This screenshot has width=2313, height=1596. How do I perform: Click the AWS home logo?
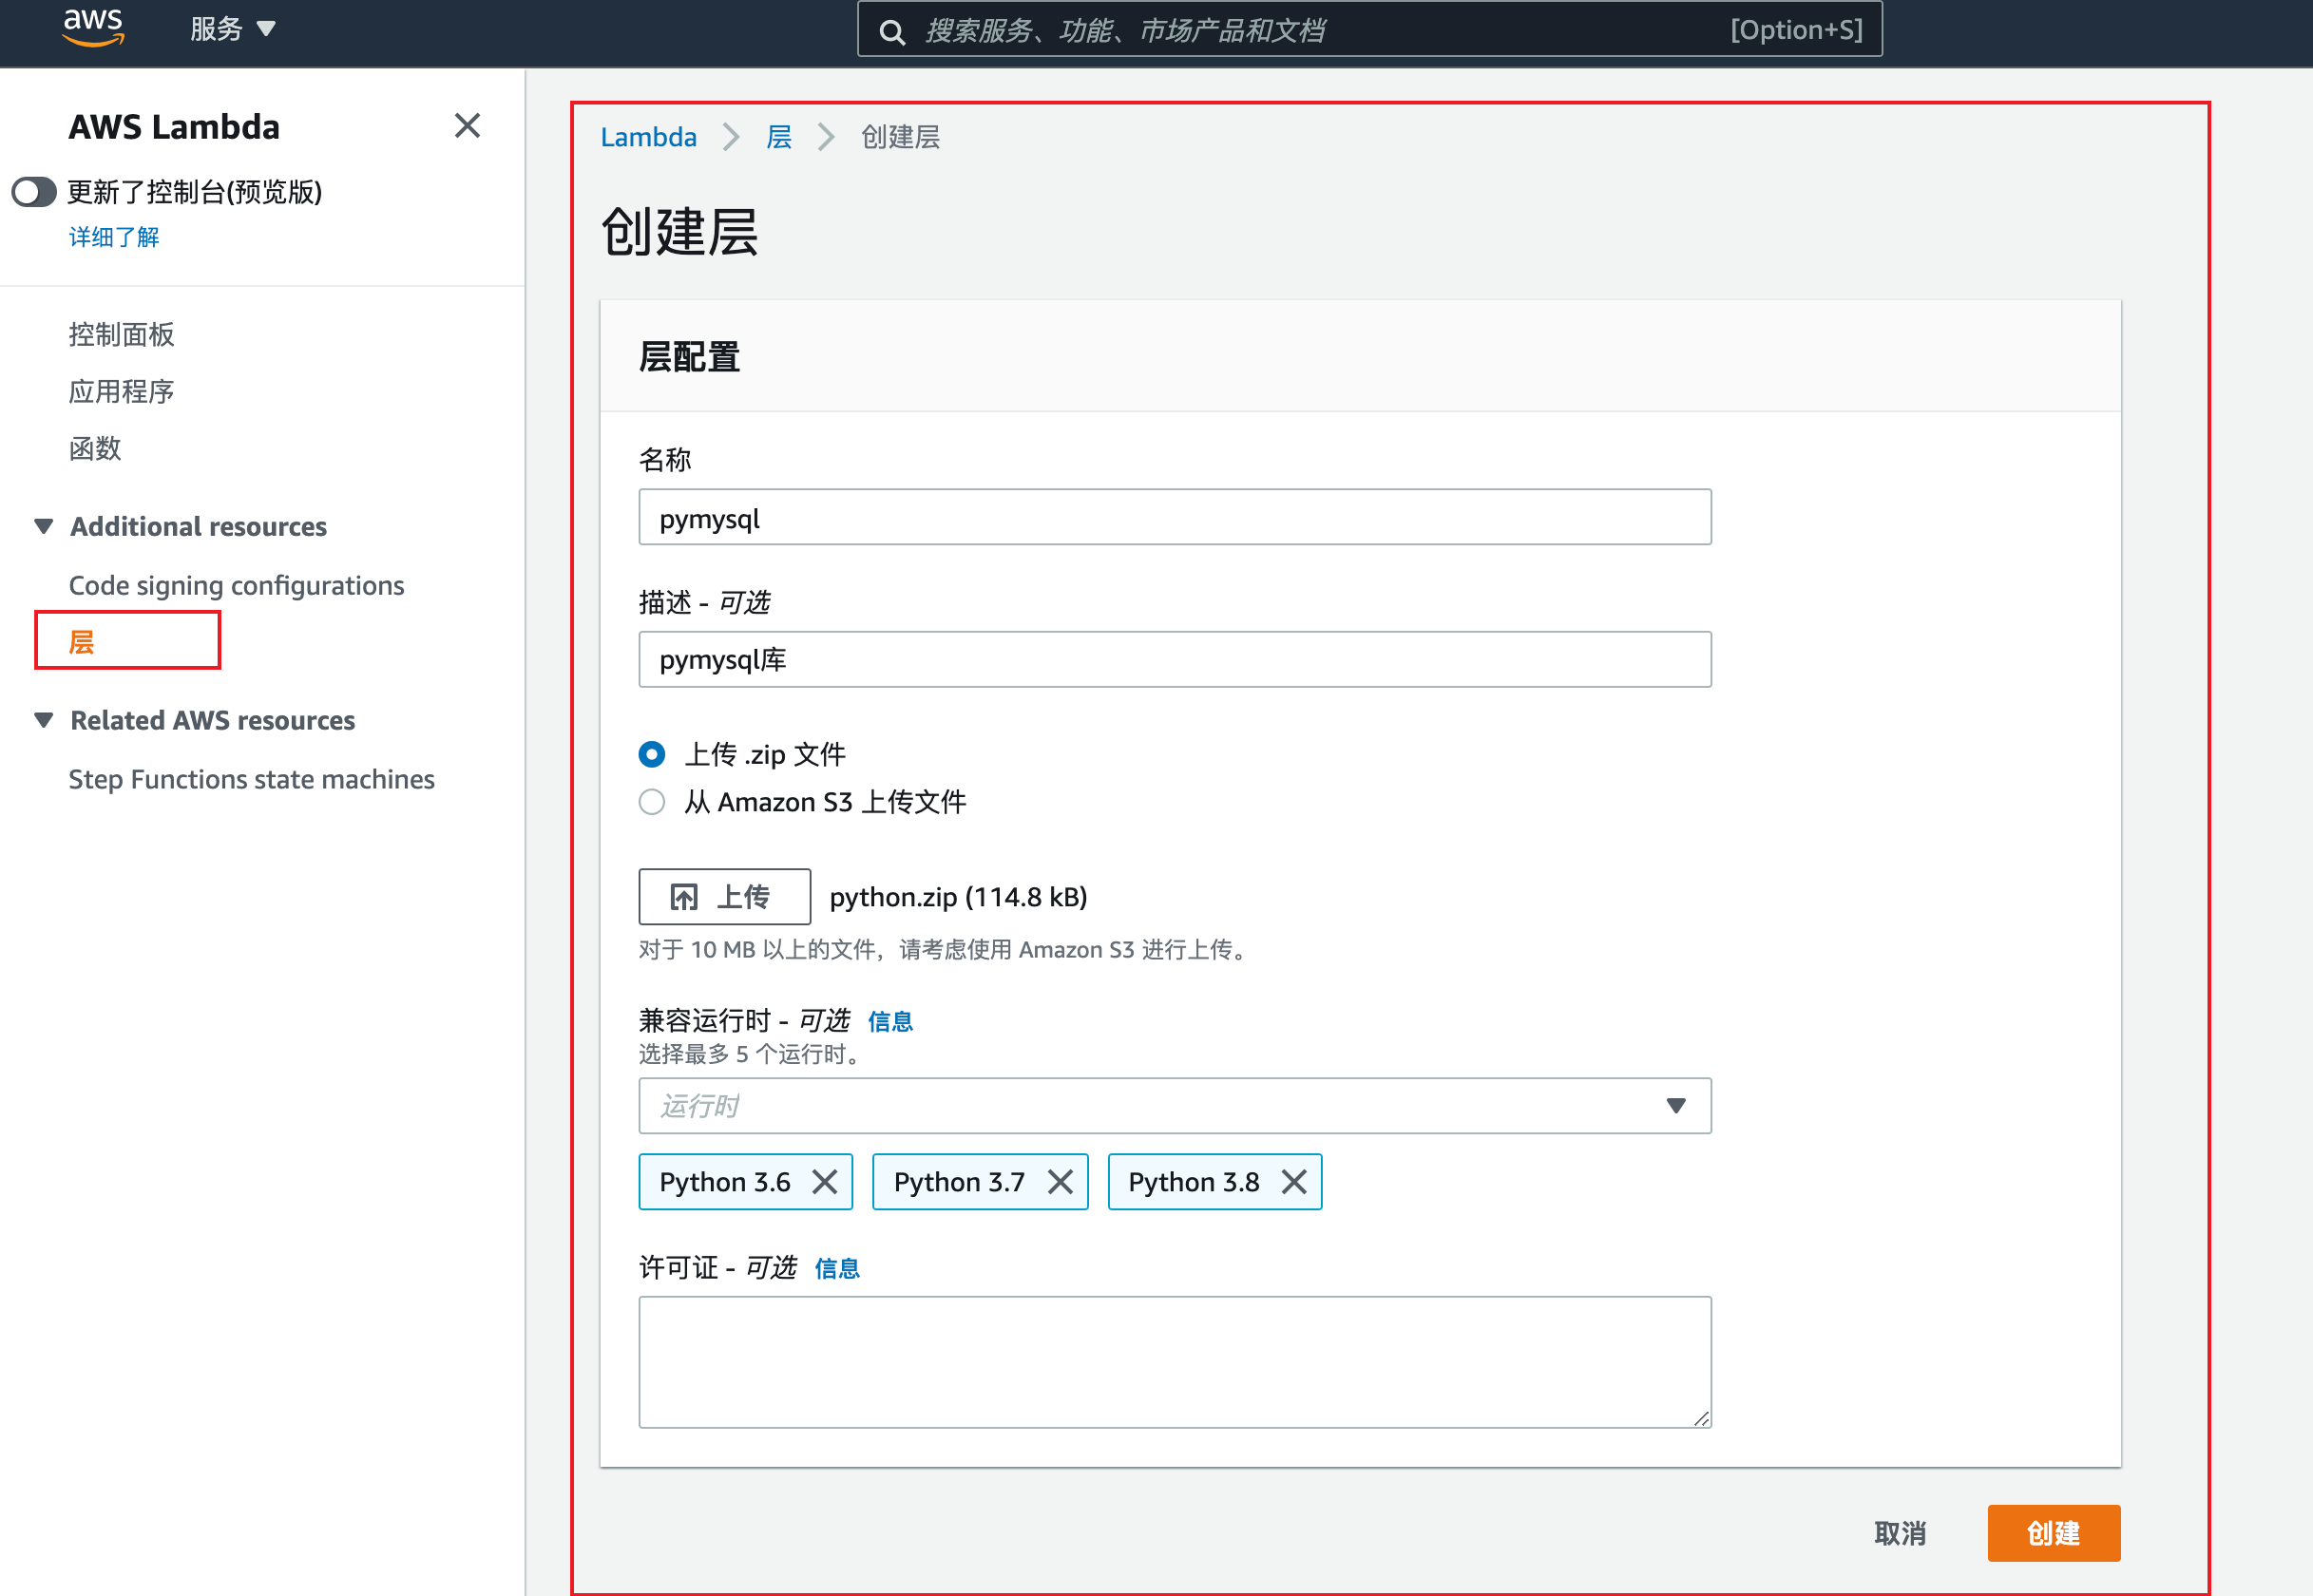click(92, 29)
